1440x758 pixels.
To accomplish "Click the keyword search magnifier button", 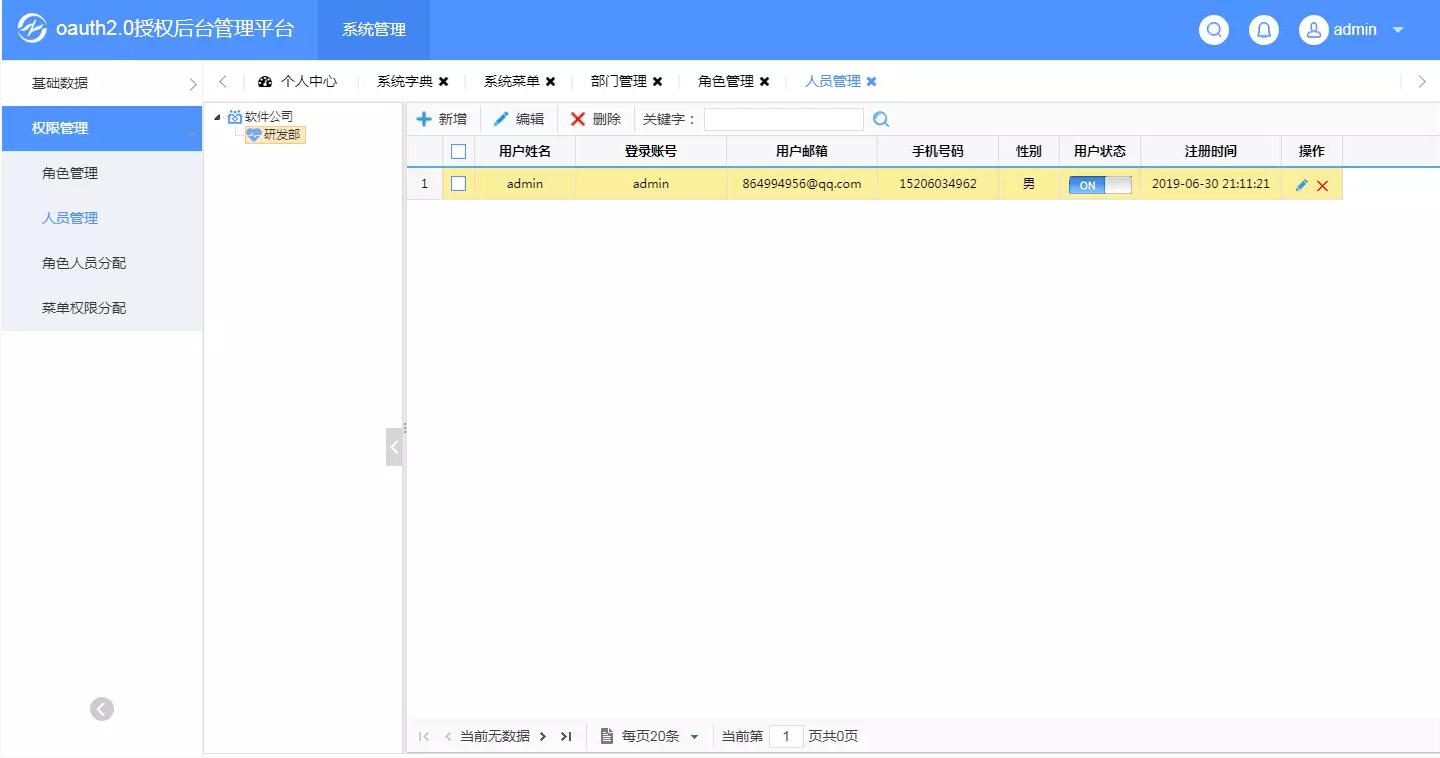I will tap(881, 119).
